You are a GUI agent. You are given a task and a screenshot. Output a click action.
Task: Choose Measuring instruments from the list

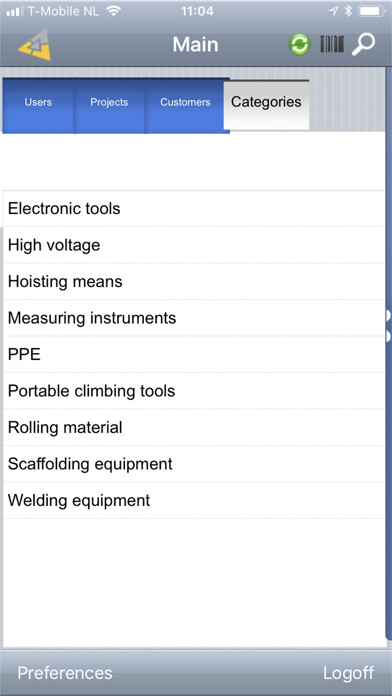coord(194,318)
